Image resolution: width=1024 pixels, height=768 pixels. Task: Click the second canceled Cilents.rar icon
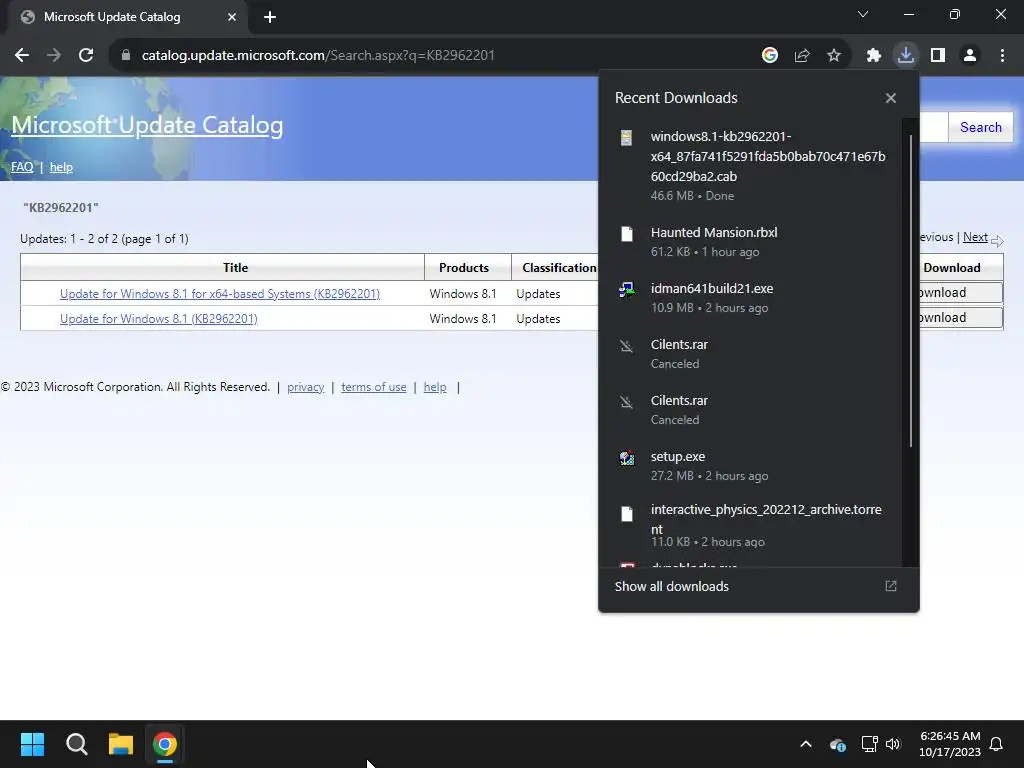626,402
